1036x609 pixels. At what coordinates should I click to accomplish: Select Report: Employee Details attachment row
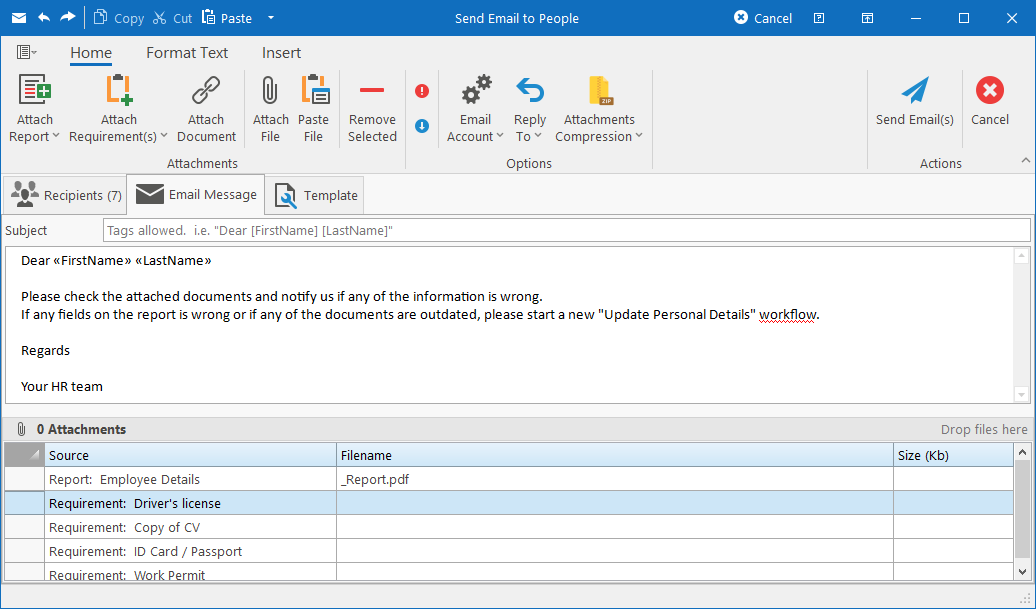pos(509,479)
